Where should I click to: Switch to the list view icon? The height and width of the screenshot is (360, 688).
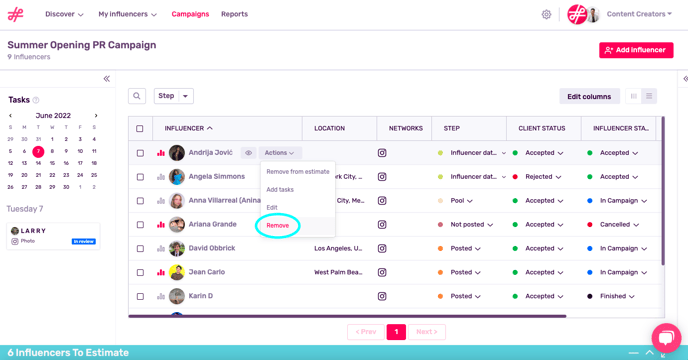click(x=649, y=96)
